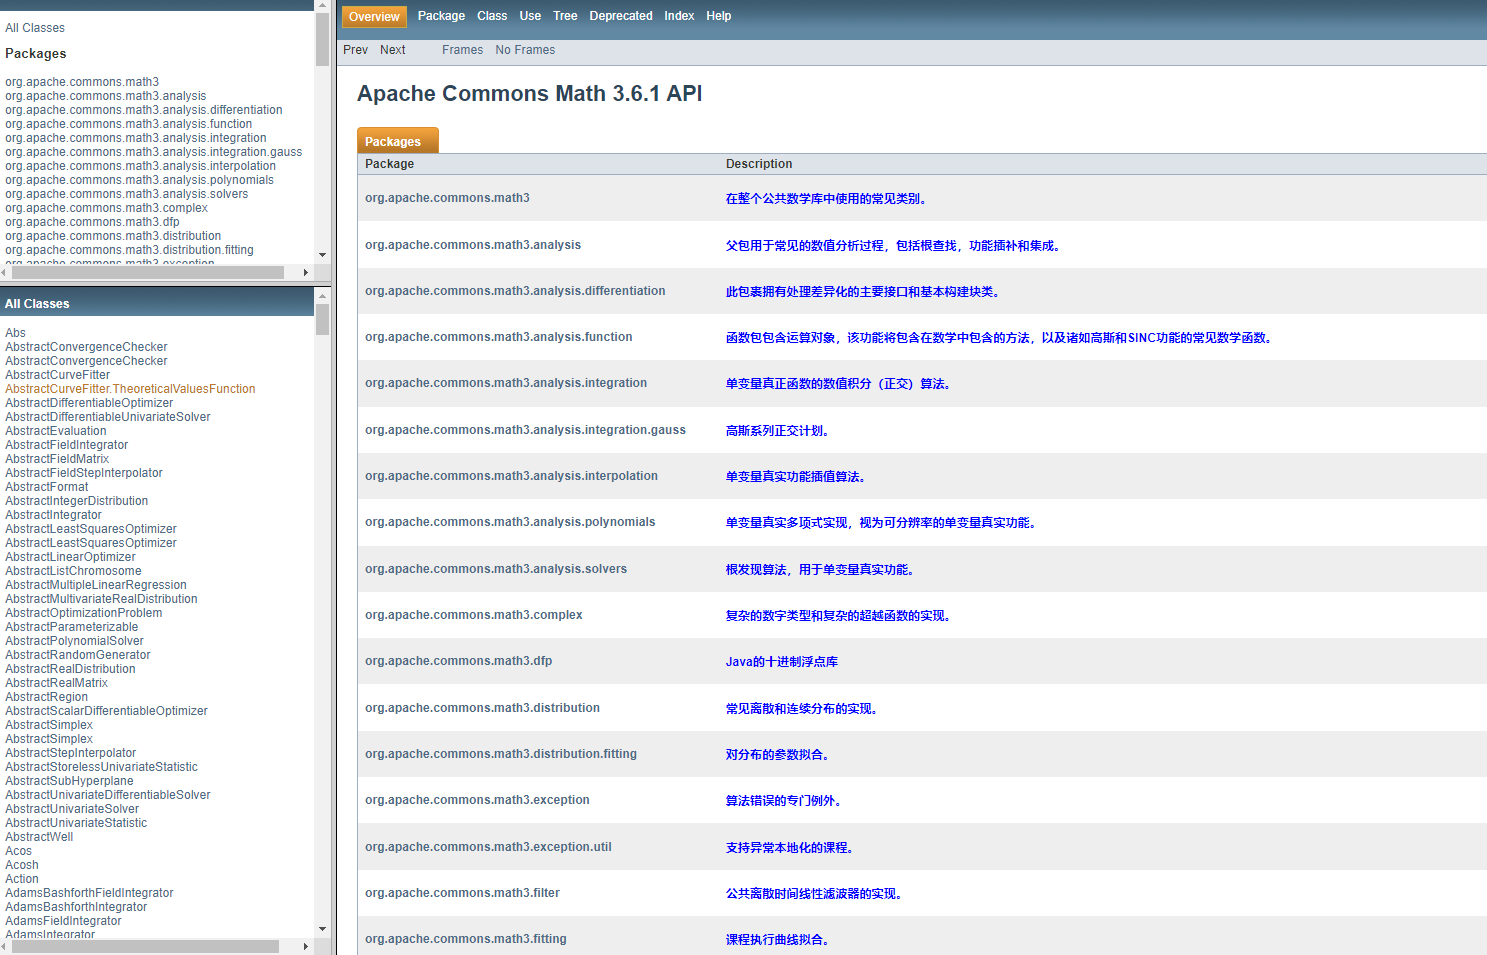Open the AbstractRandomGenerator class

(77, 654)
